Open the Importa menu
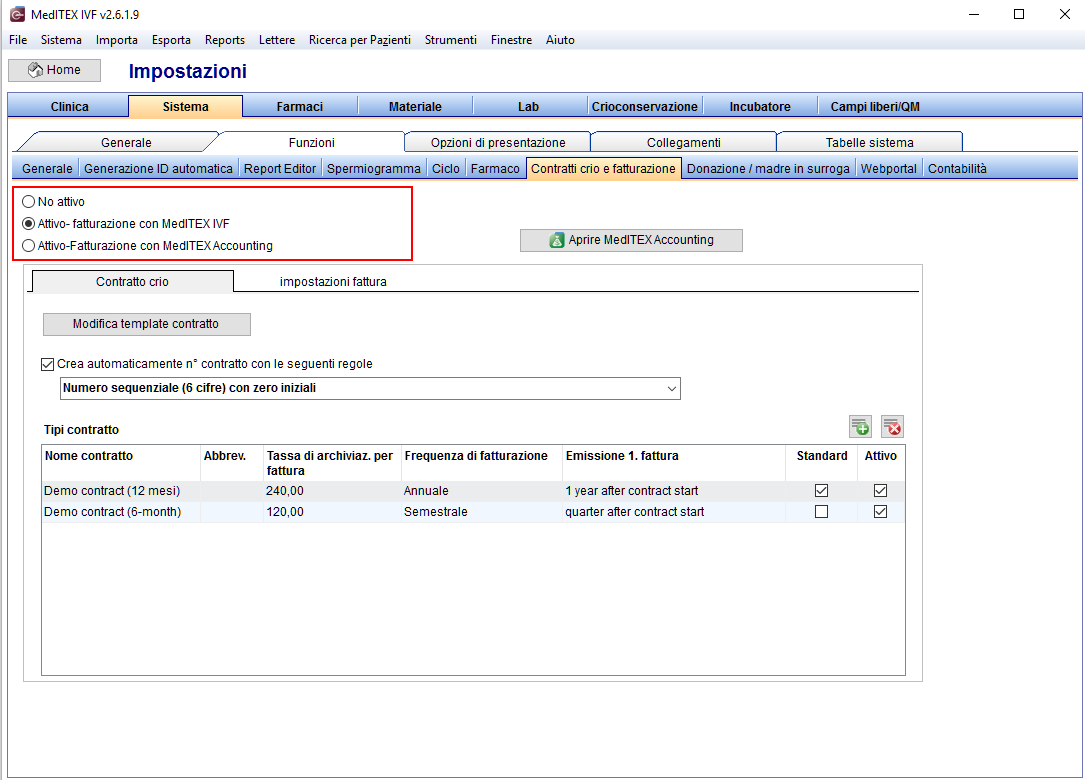Viewport: 1085px width, 780px height. point(116,40)
